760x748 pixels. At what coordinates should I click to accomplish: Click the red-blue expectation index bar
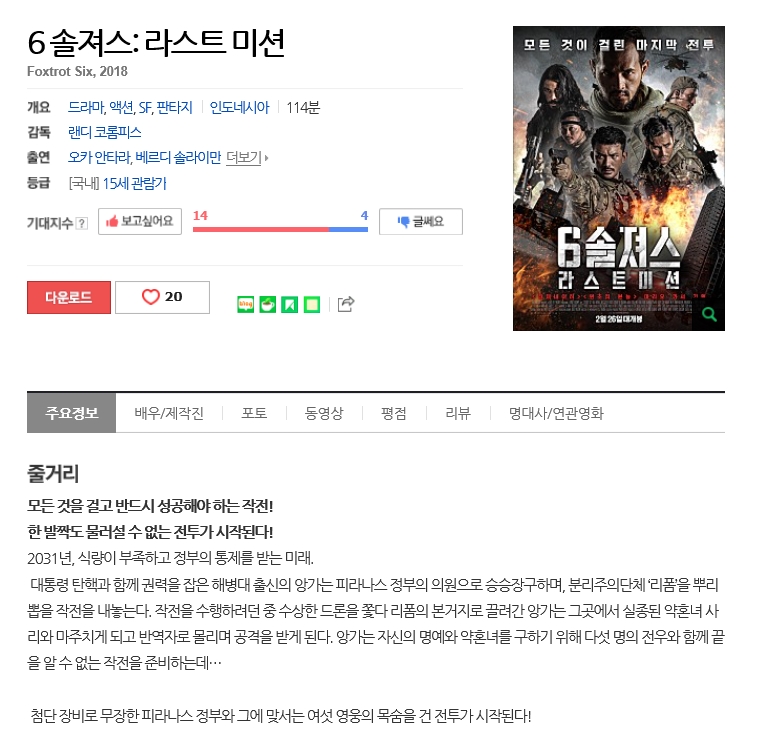coord(280,229)
